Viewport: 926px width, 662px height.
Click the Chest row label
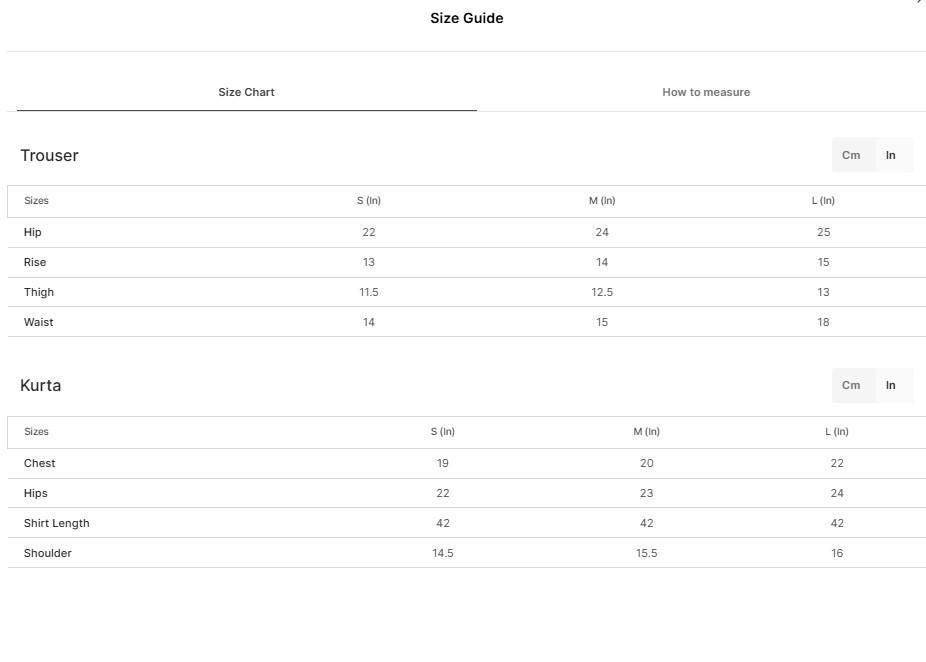[x=40, y=464]
